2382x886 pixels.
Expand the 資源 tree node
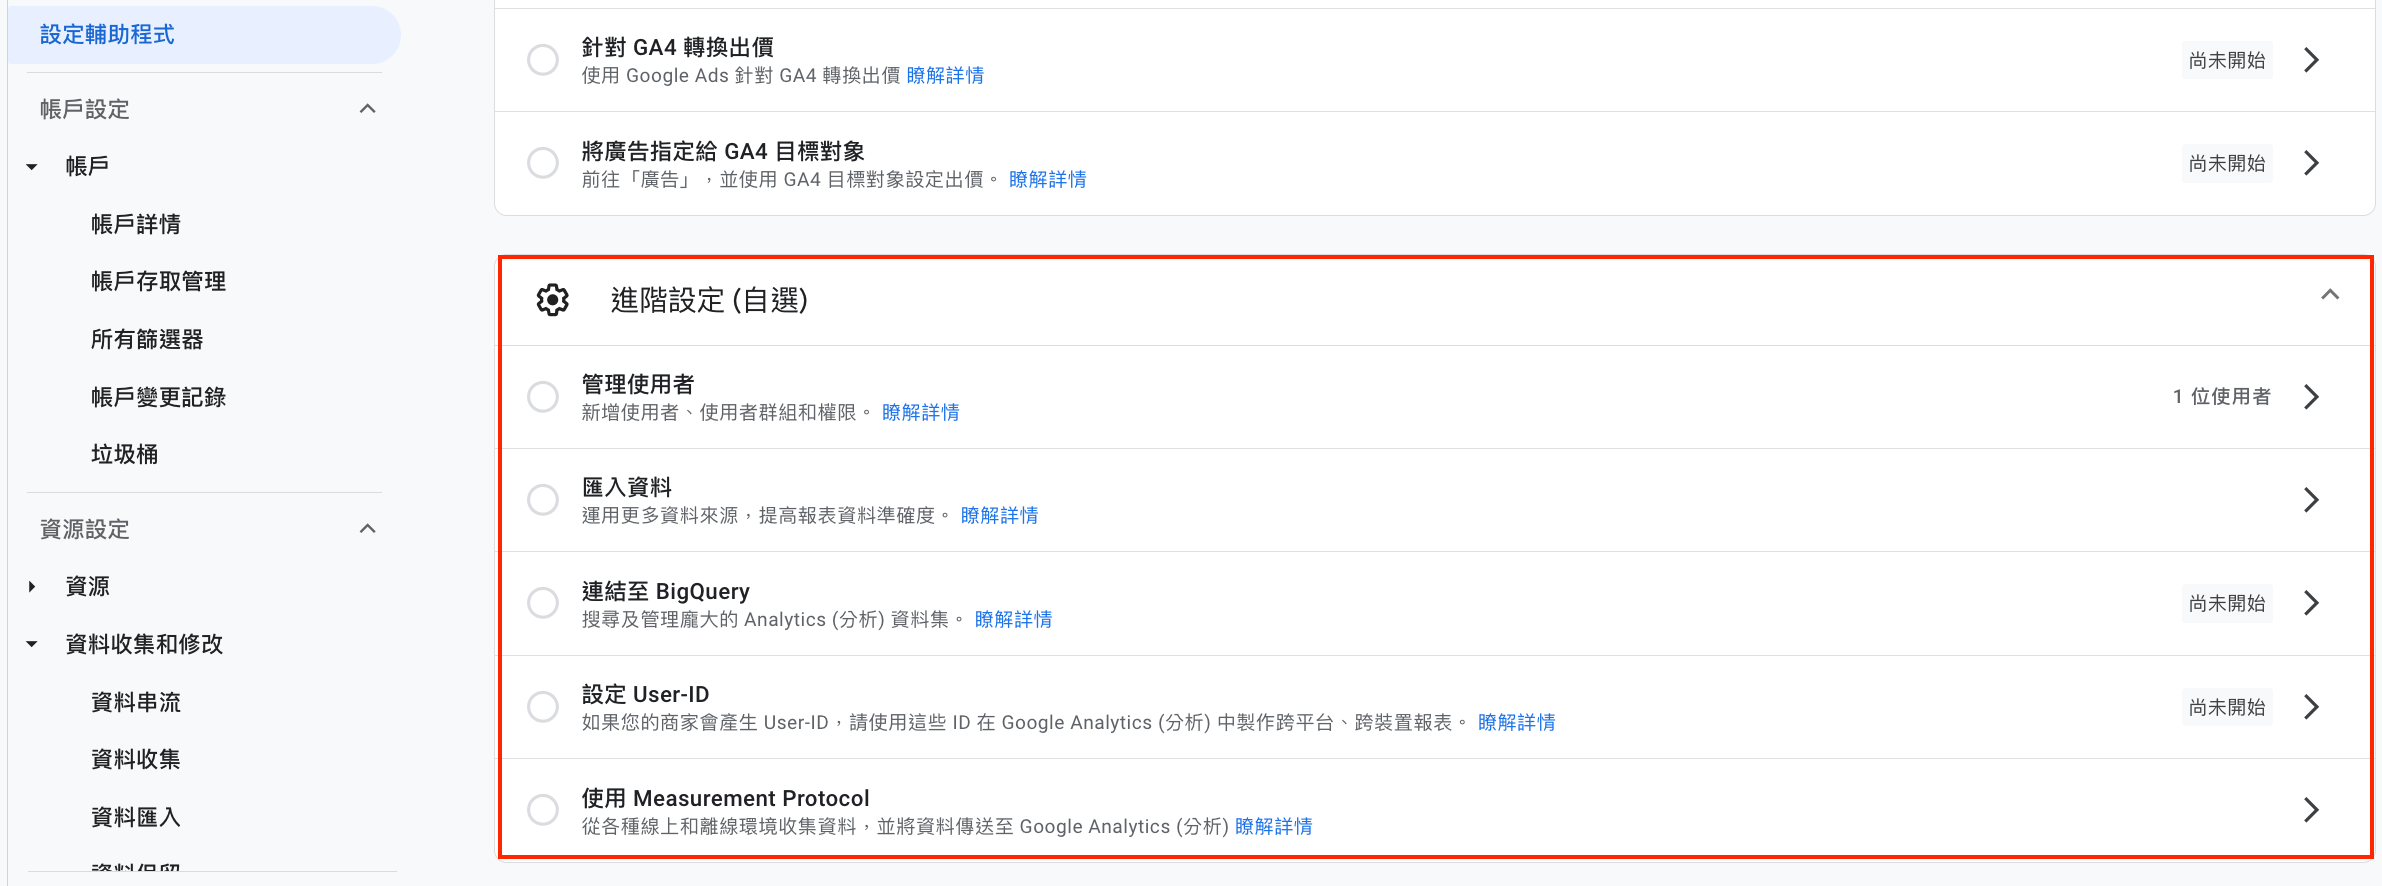click(x=32, y=587)
